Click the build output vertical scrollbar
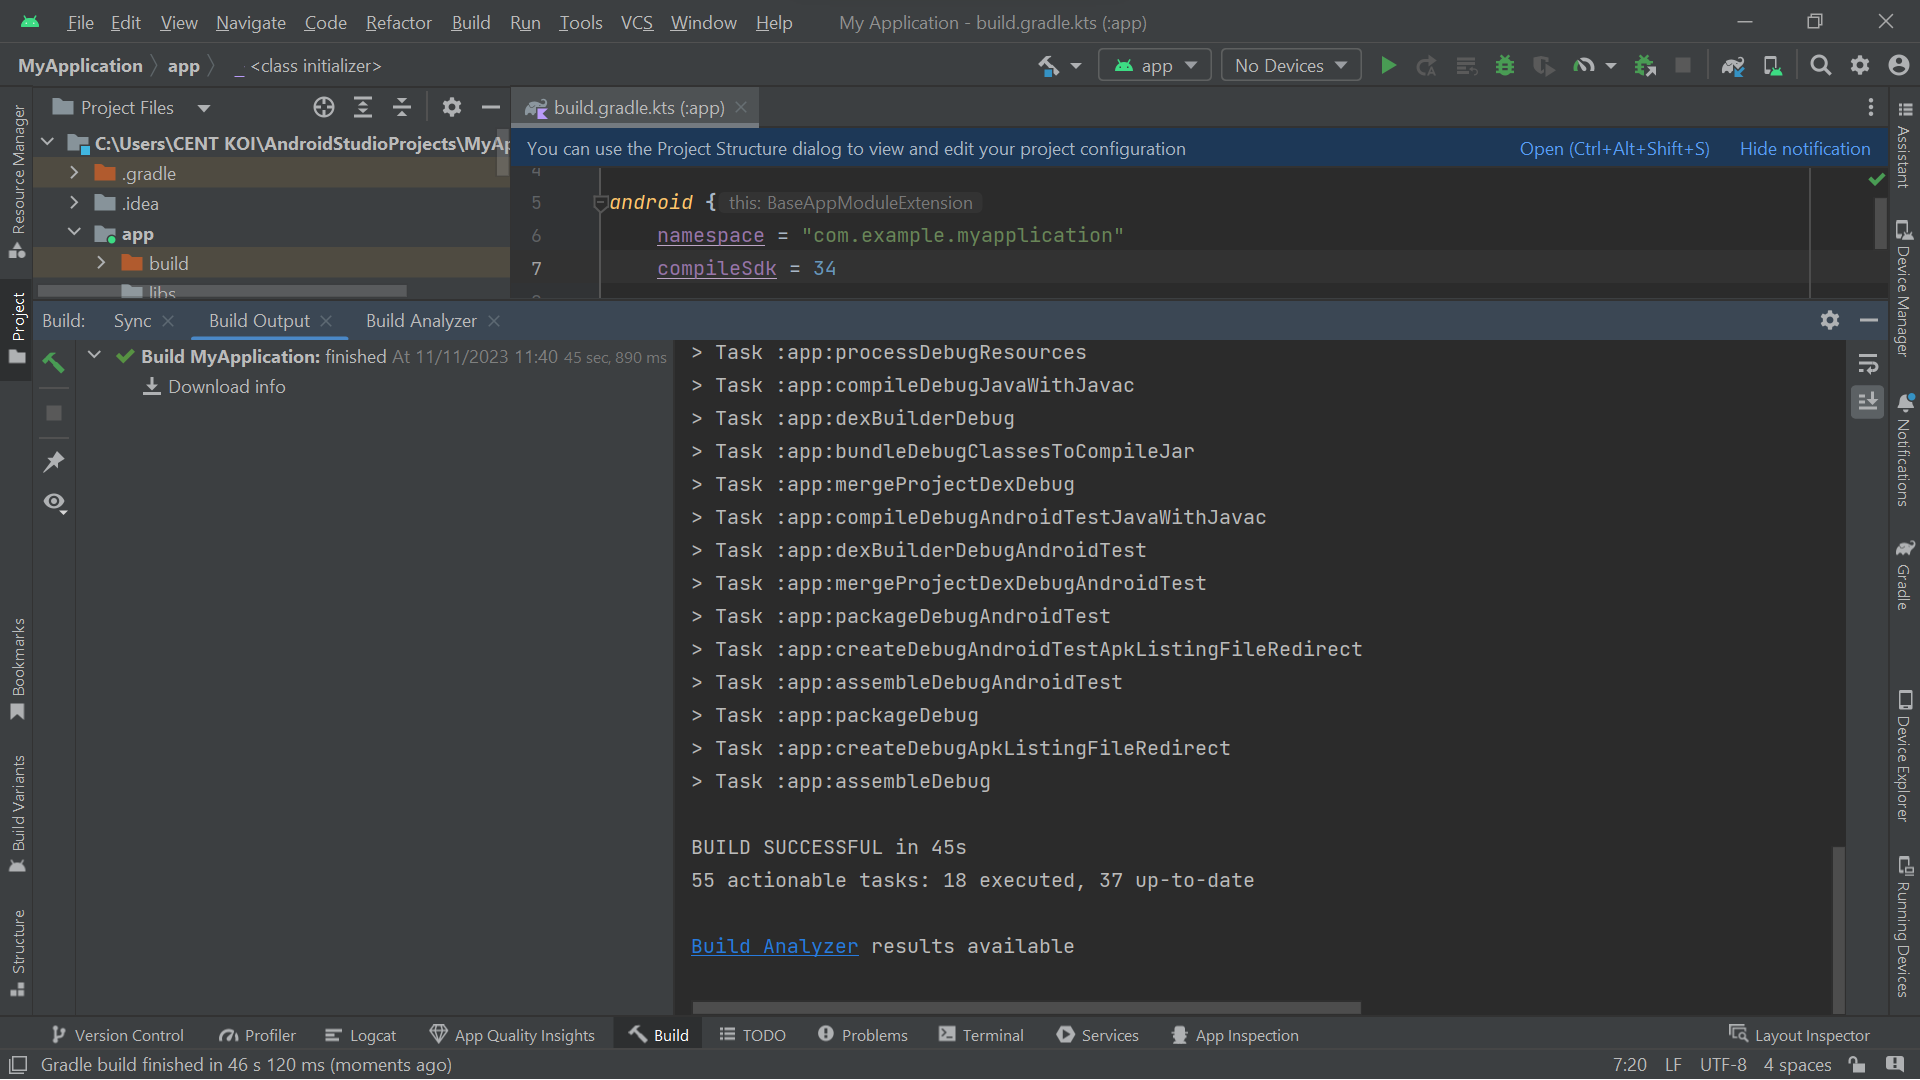This screenshot has height=1080, width=1920. click(1838, 928)
